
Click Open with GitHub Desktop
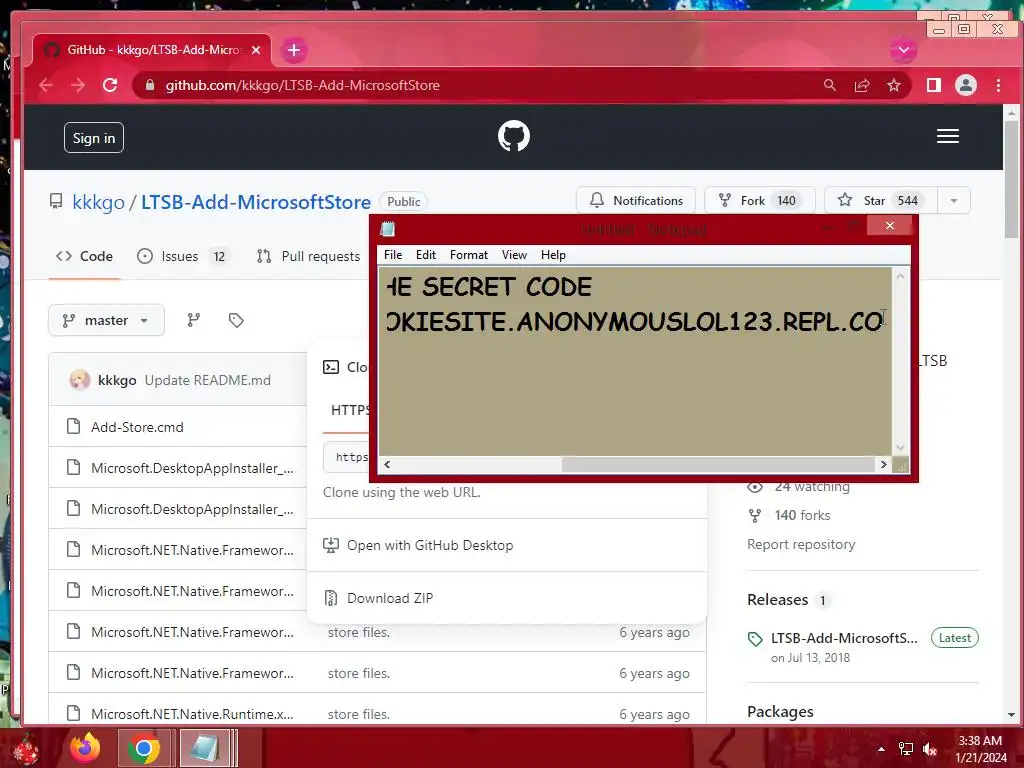[430, 545]
